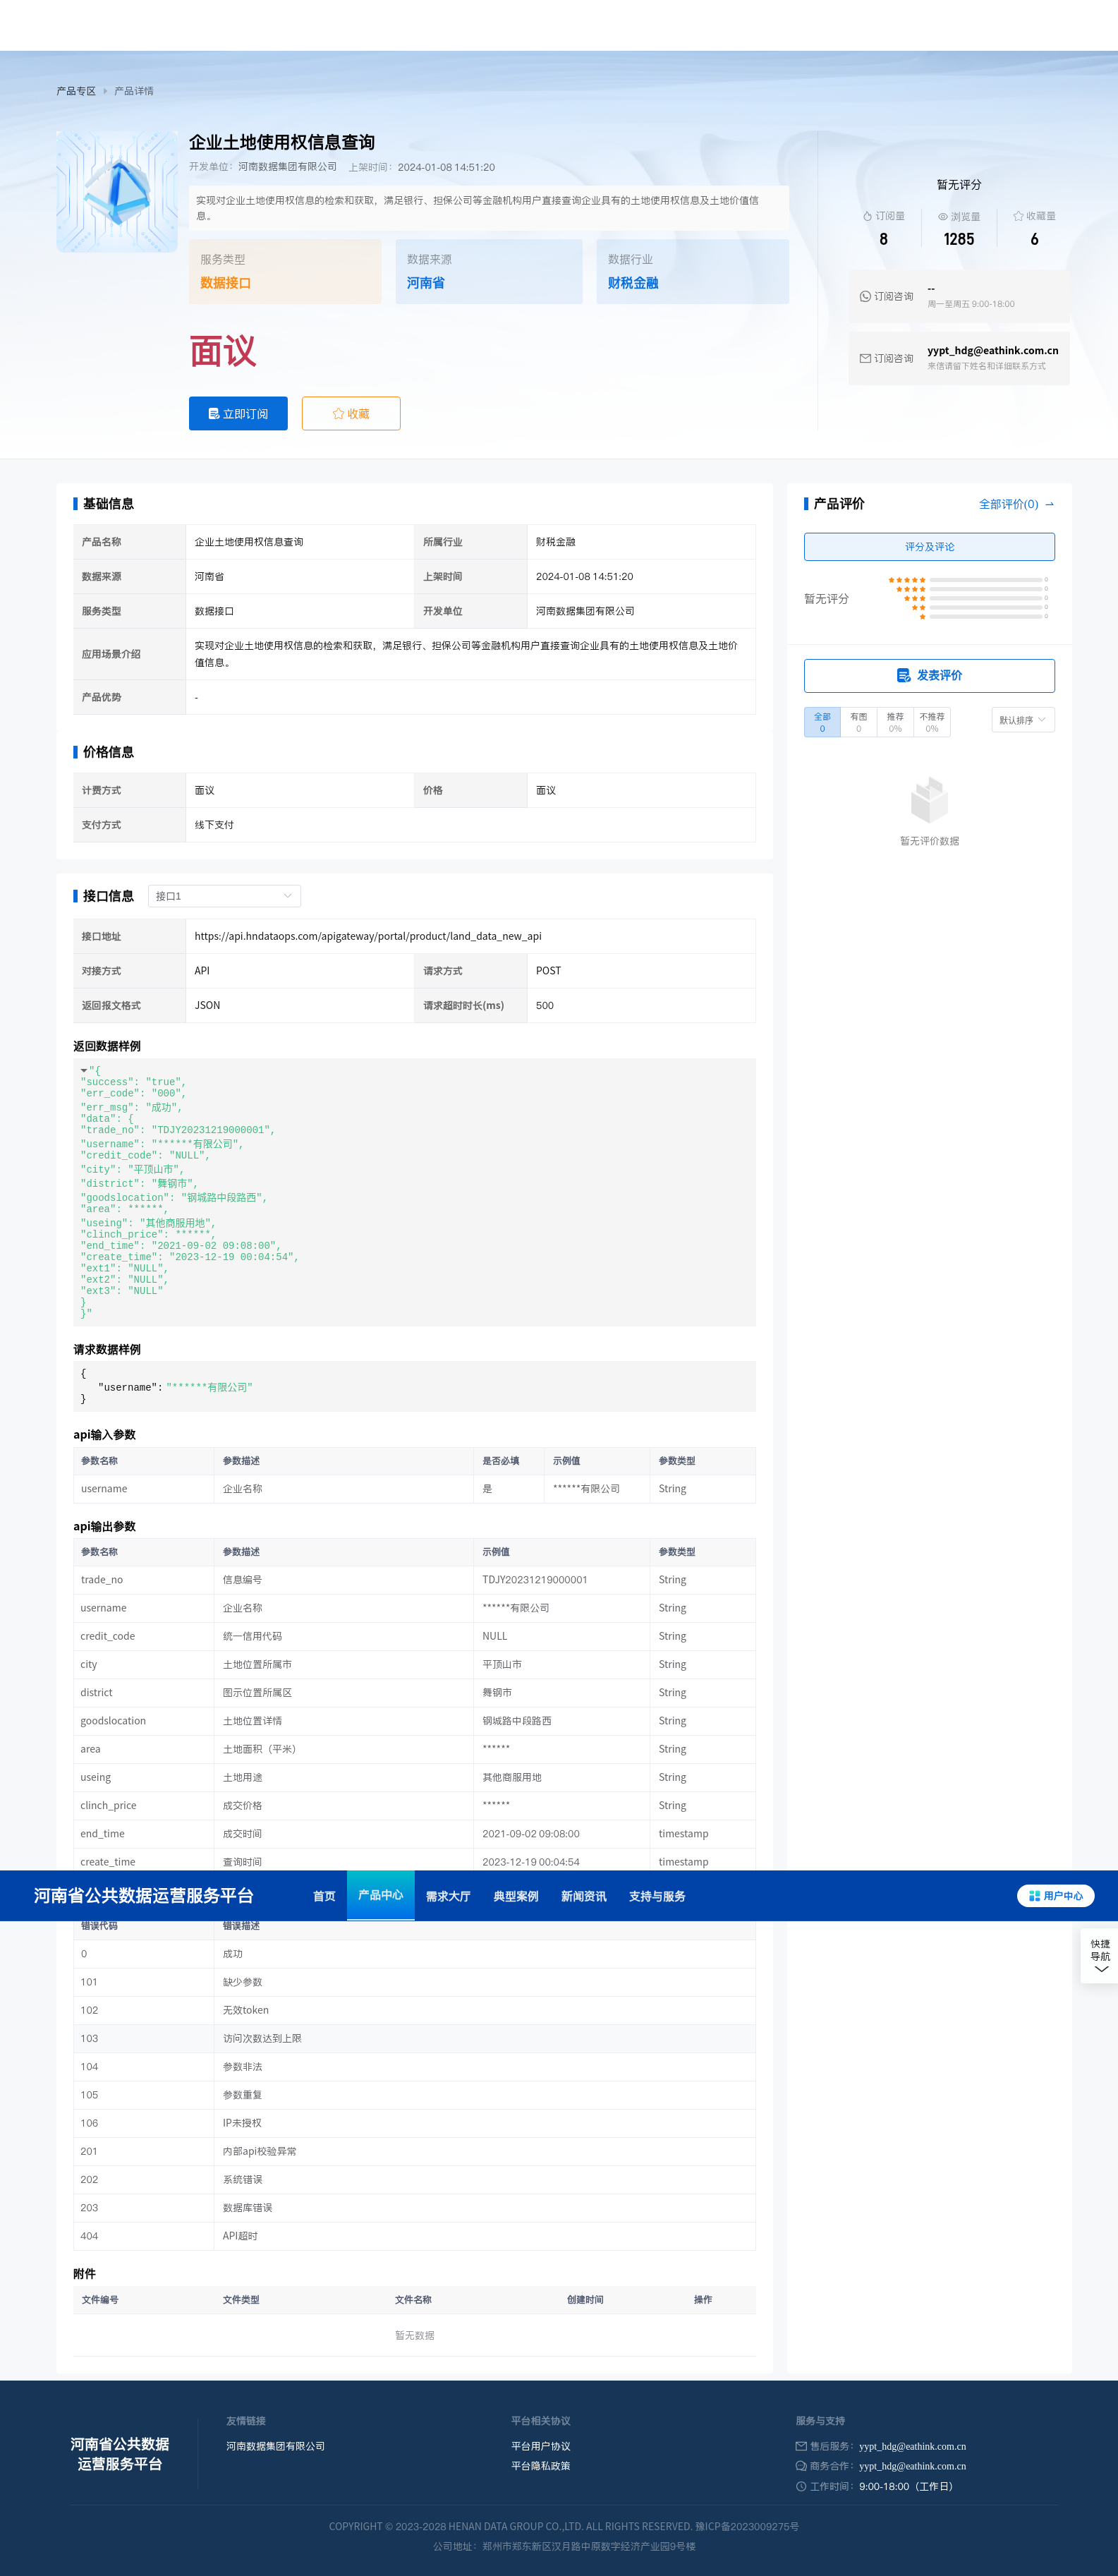Click the footer 商务合作 chat icon
The image size is (1118, 2576).
tap(801, 2466)
